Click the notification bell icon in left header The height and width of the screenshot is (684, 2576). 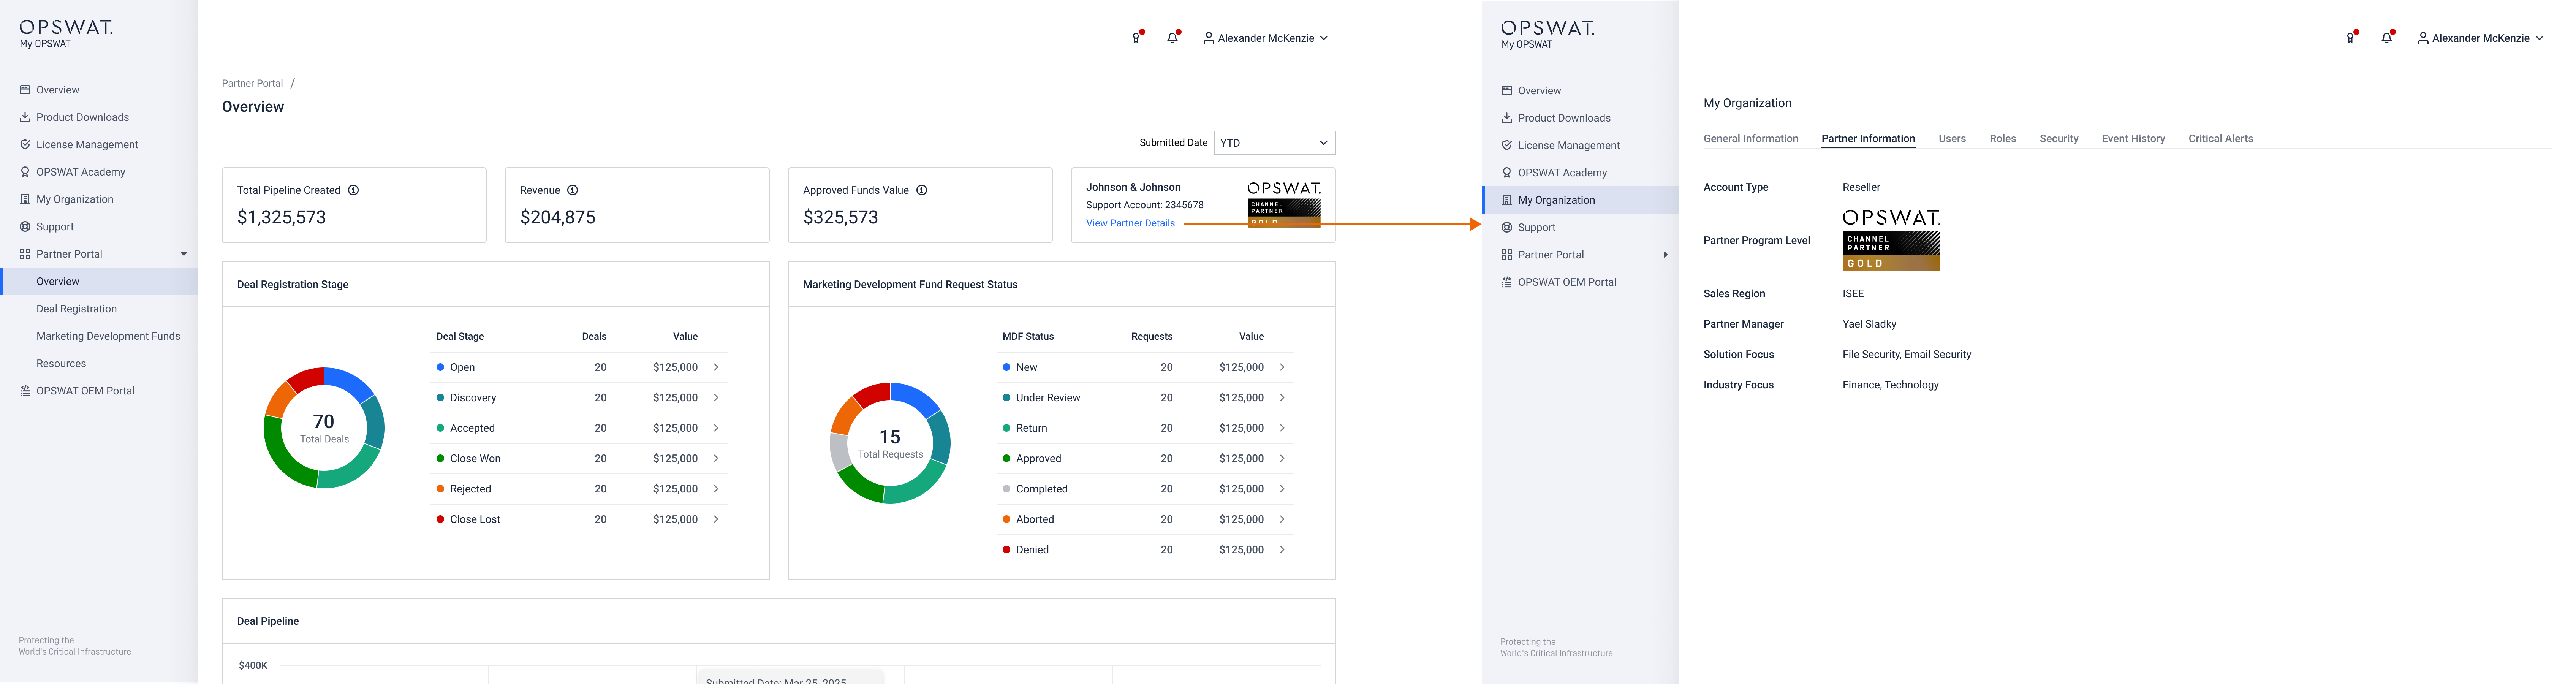[x=1172, y=38]
